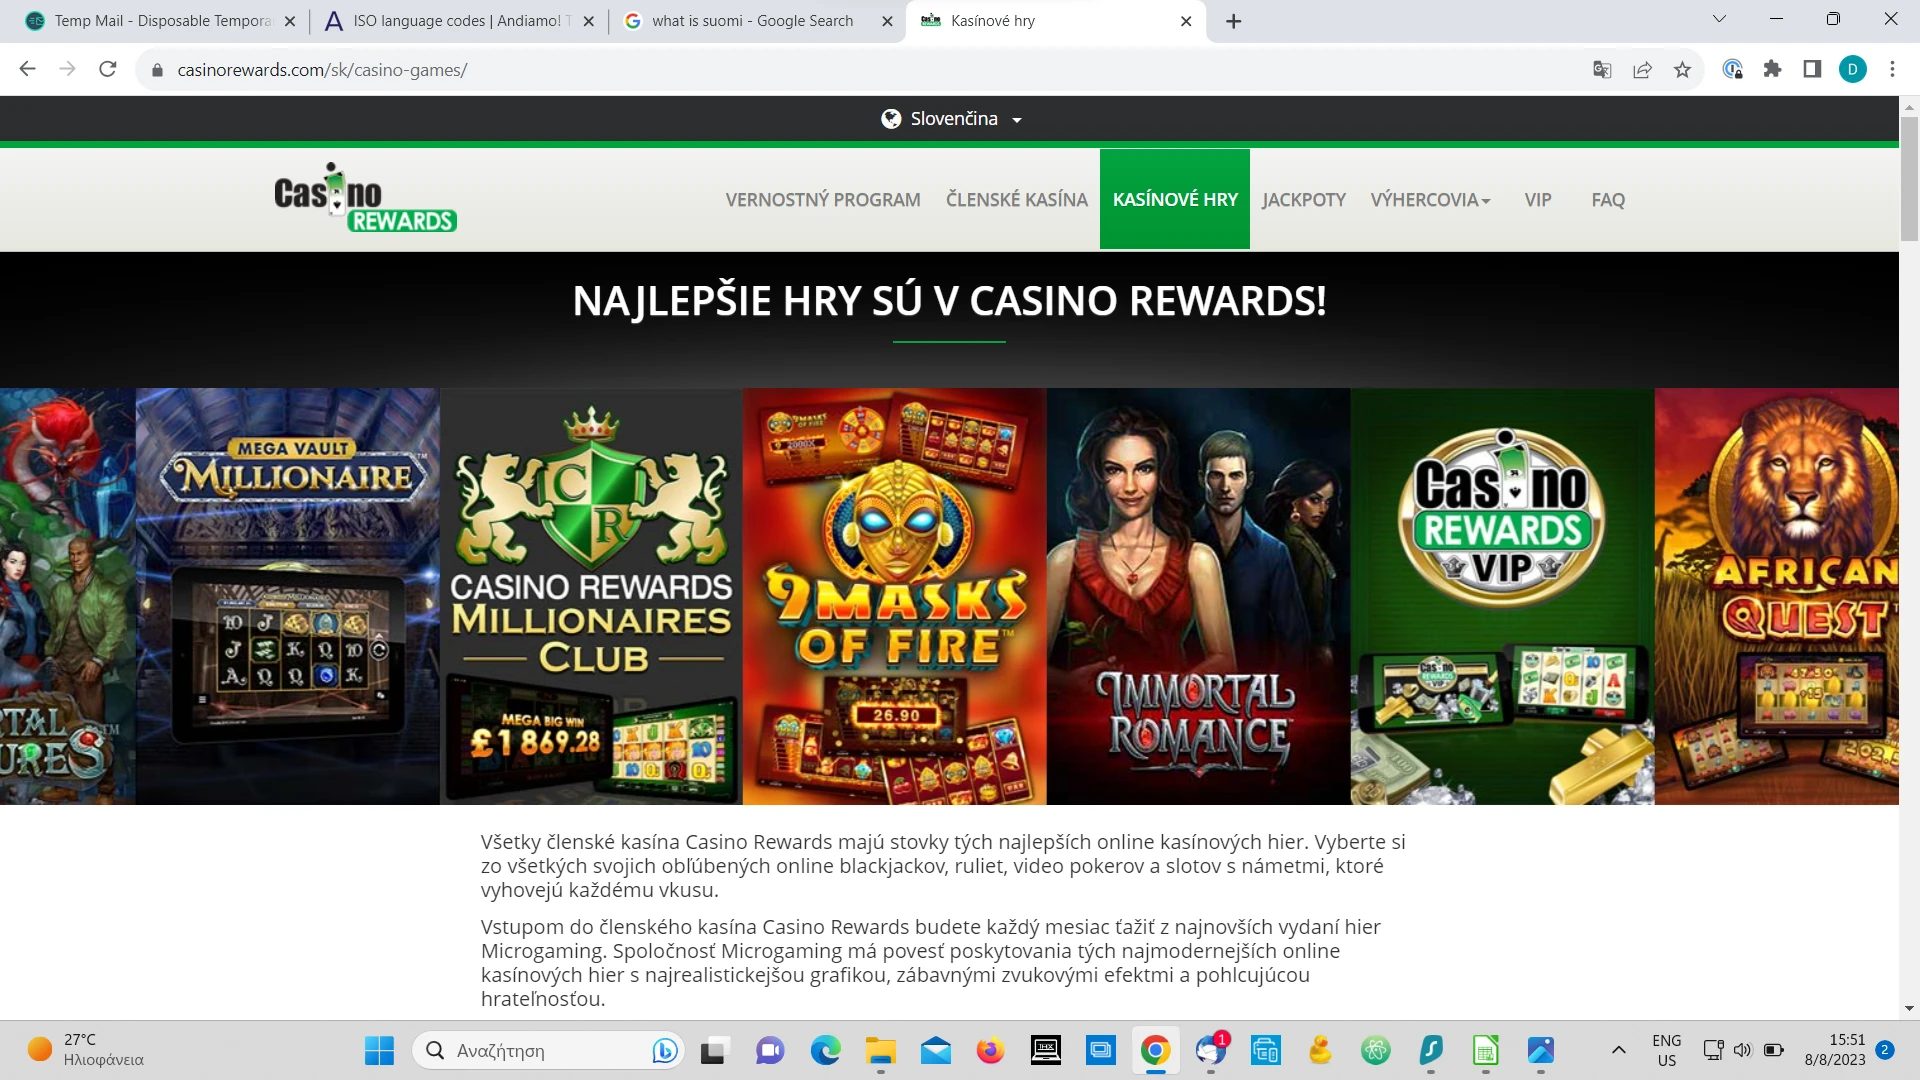1920x1080 pixels.
Task: Go back to previous page
Action: pos(27,69)
